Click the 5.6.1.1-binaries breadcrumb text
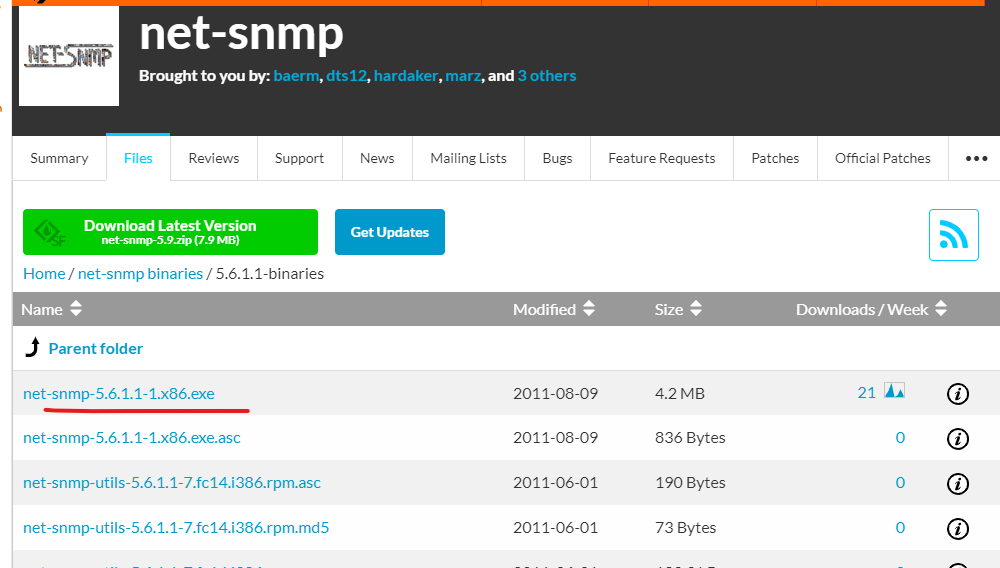1000x568 pixels. 270,273
